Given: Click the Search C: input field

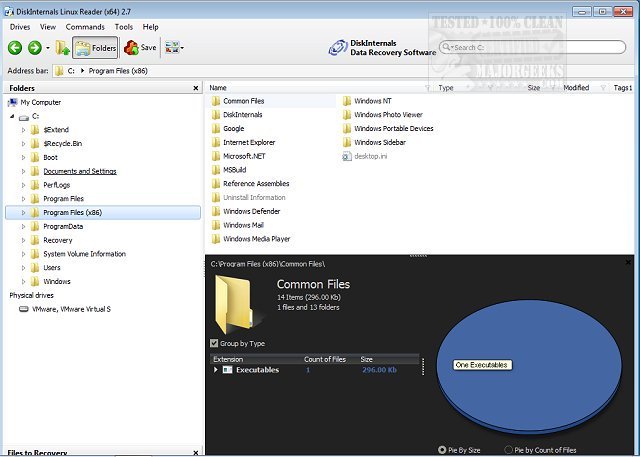Looking at the screenshot, I should 532,47.
